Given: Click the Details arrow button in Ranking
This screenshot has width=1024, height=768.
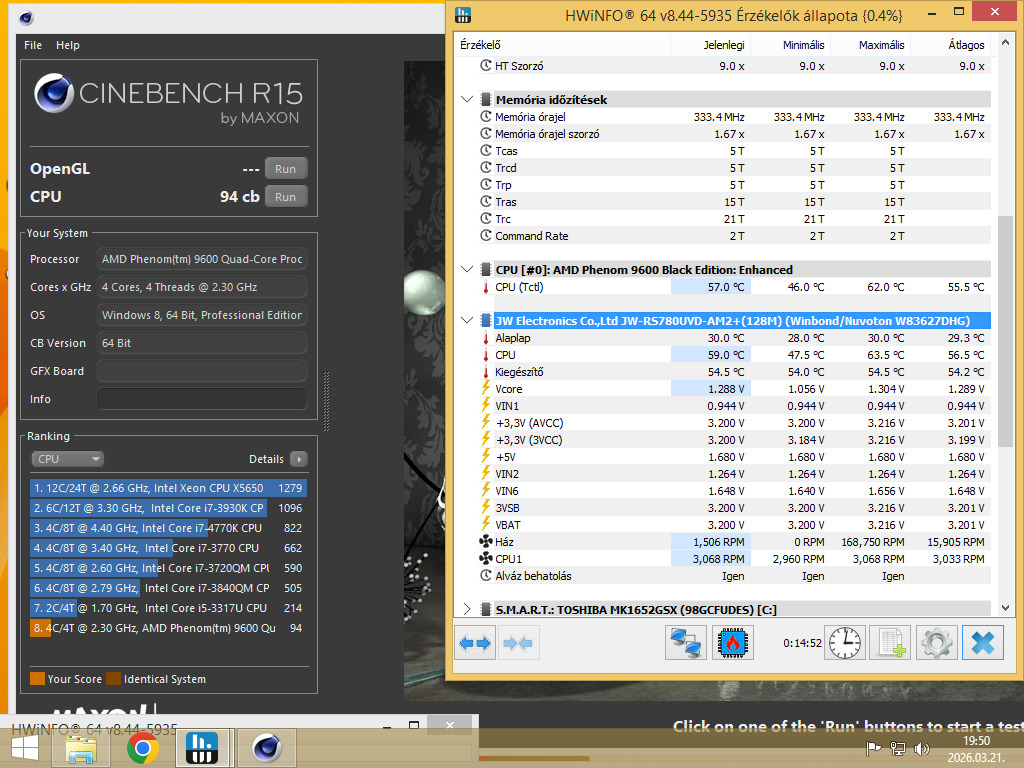Looking at the screenshot, I should click(x=298, y=458).
